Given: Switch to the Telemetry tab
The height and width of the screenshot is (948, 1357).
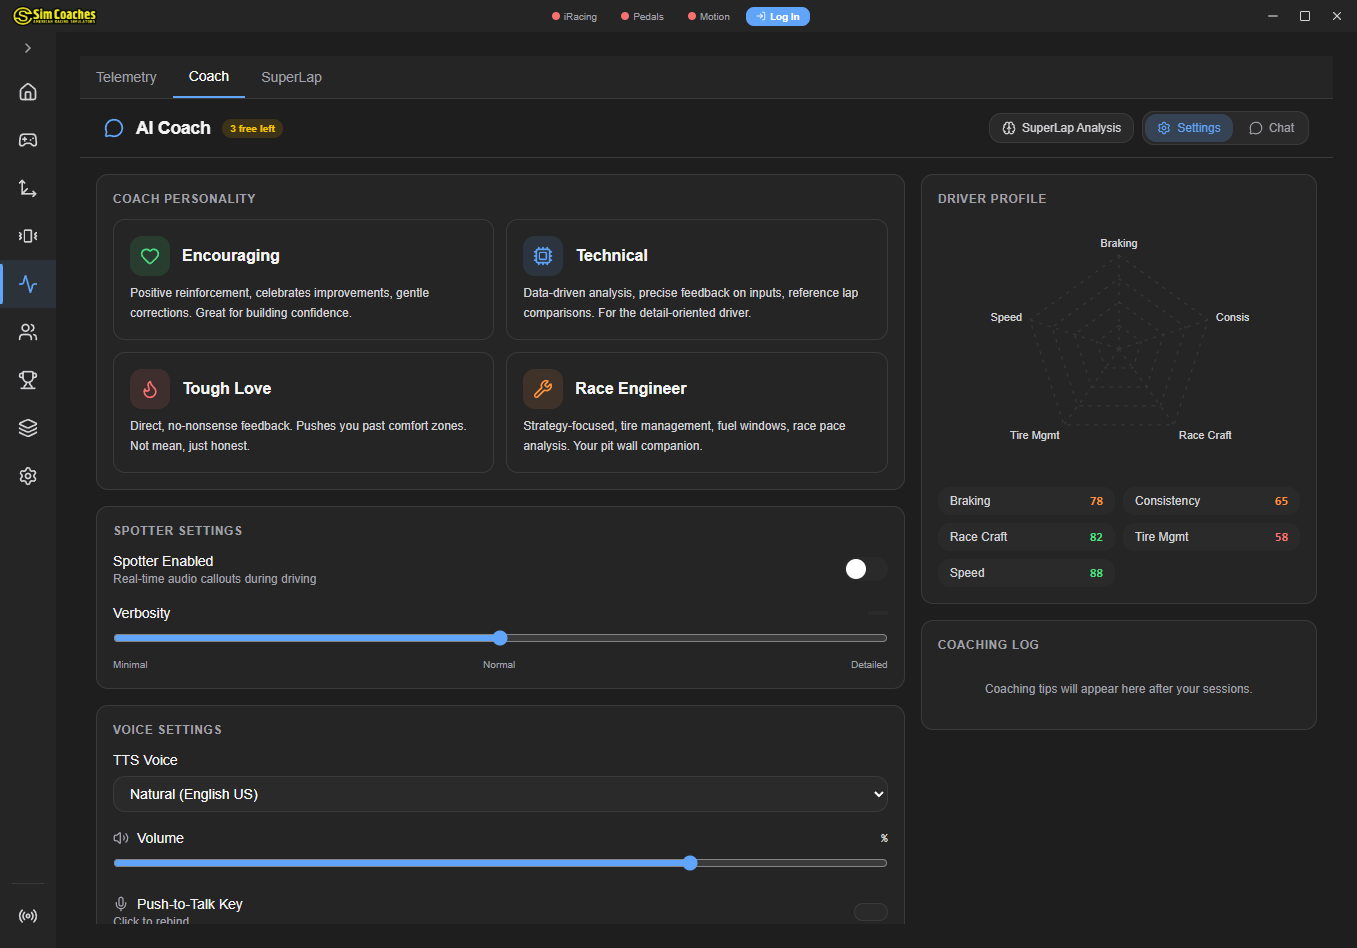Looking at the screenshot, I should point(126,77).
